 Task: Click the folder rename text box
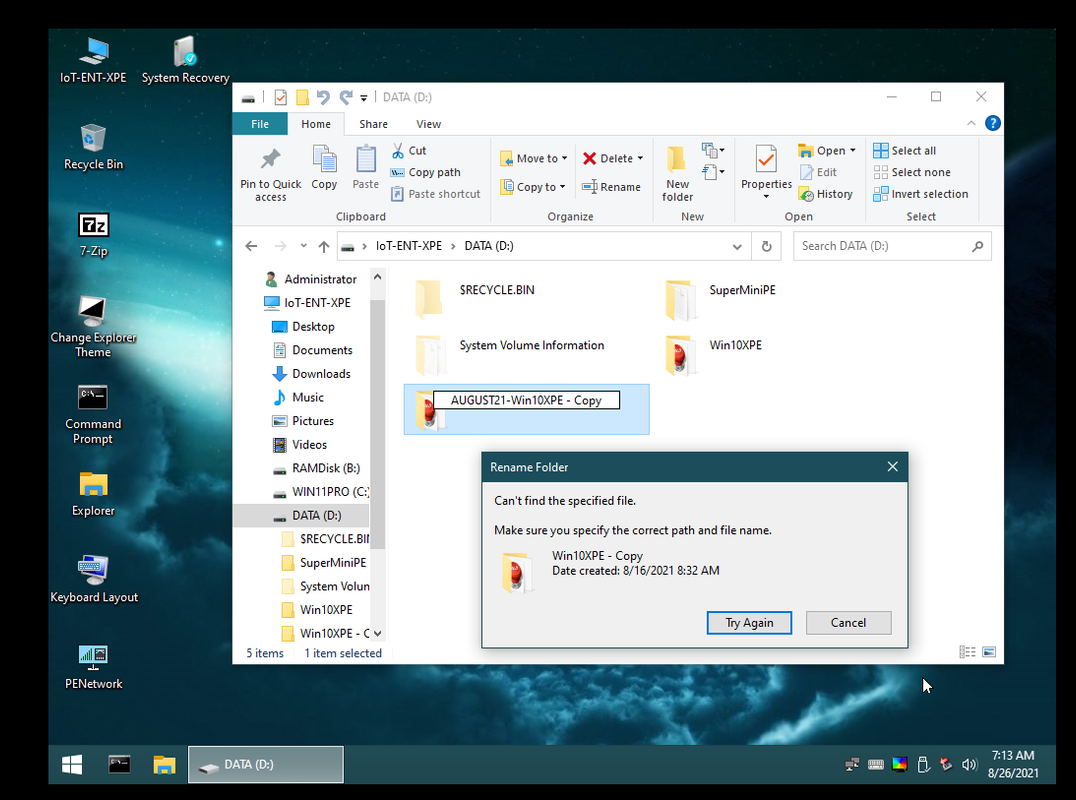(526, 400)
